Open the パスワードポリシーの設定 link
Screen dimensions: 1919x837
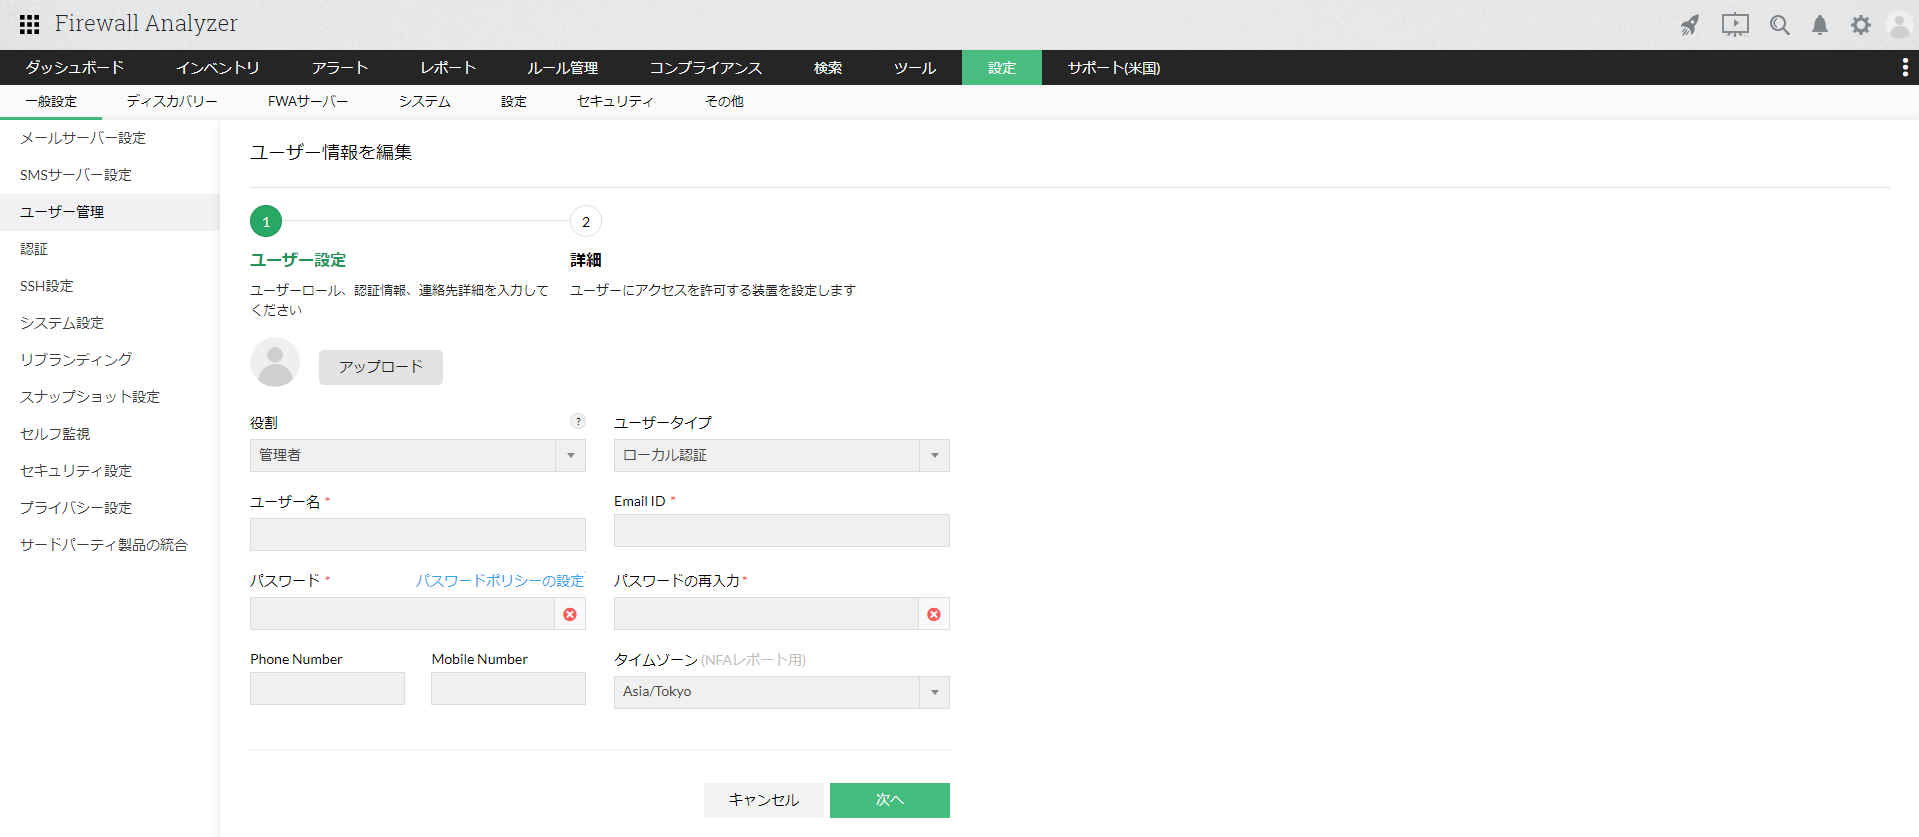pos(500,581)
